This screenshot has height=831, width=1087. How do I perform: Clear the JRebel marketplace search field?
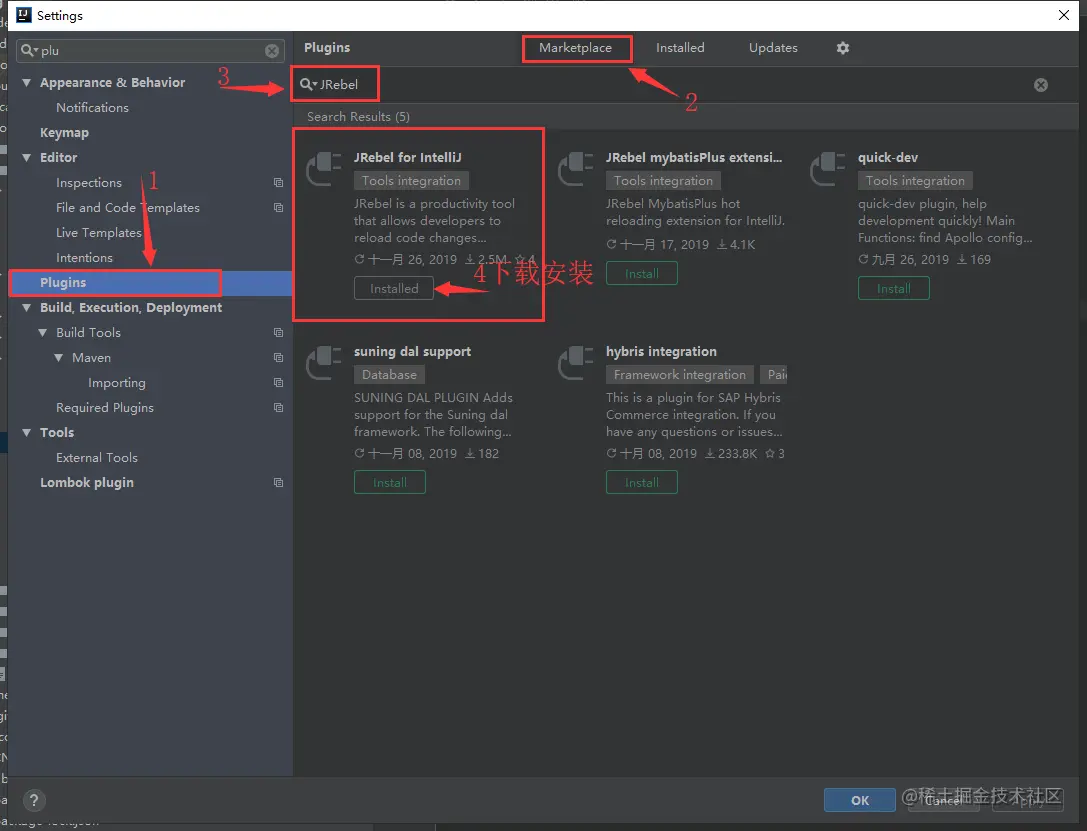1041,85
